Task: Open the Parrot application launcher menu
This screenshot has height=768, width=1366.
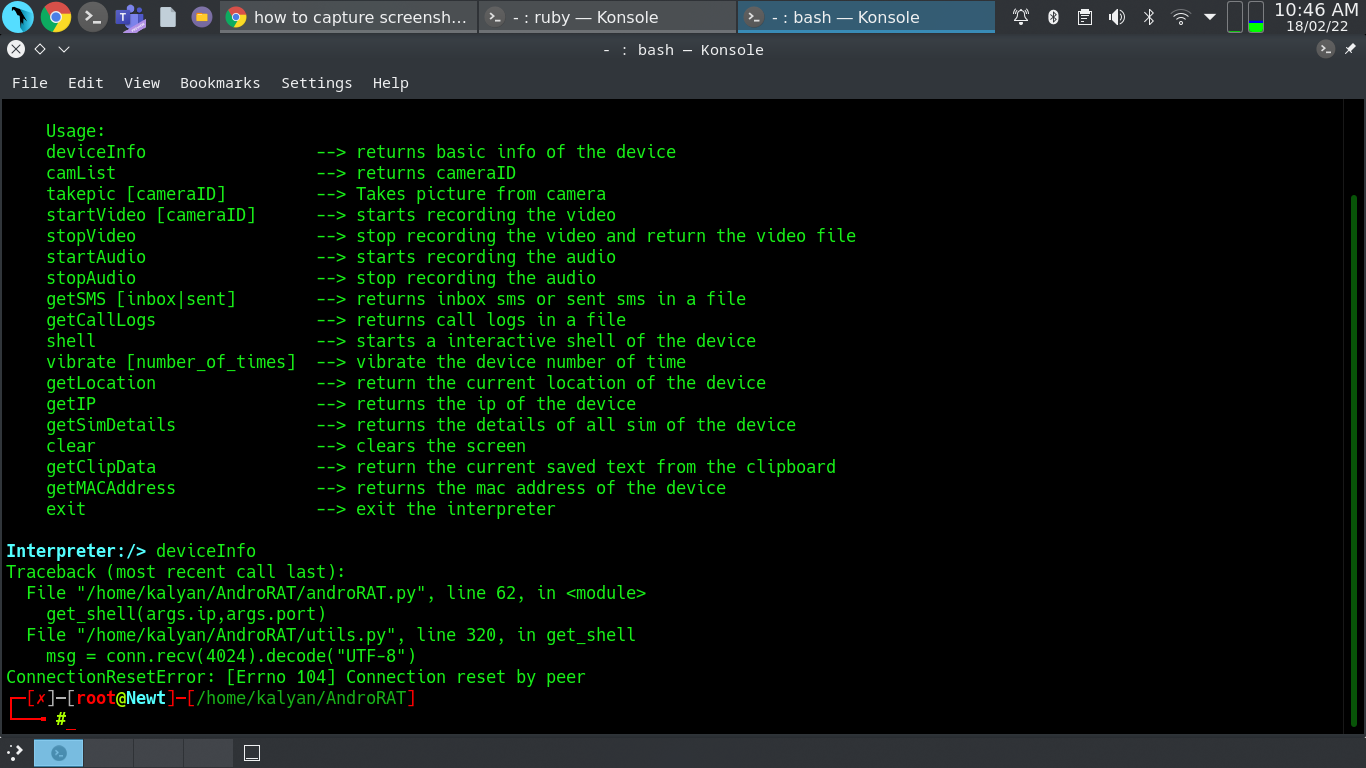Action: click(x=18, y=17)
